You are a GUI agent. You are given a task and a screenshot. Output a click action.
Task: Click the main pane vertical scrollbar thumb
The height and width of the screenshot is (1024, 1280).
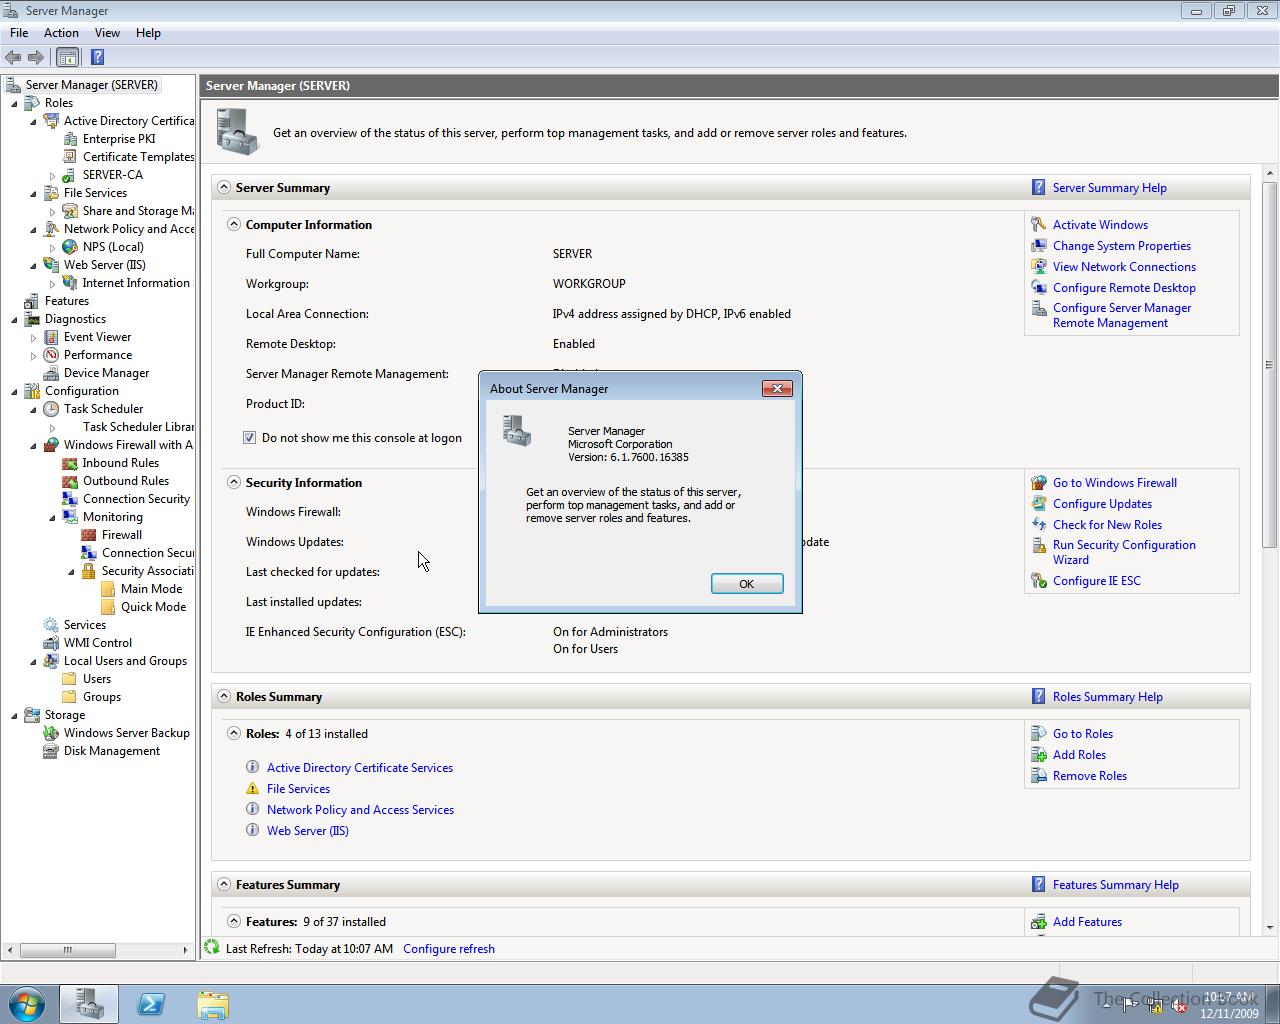[x=1270, y=365]
